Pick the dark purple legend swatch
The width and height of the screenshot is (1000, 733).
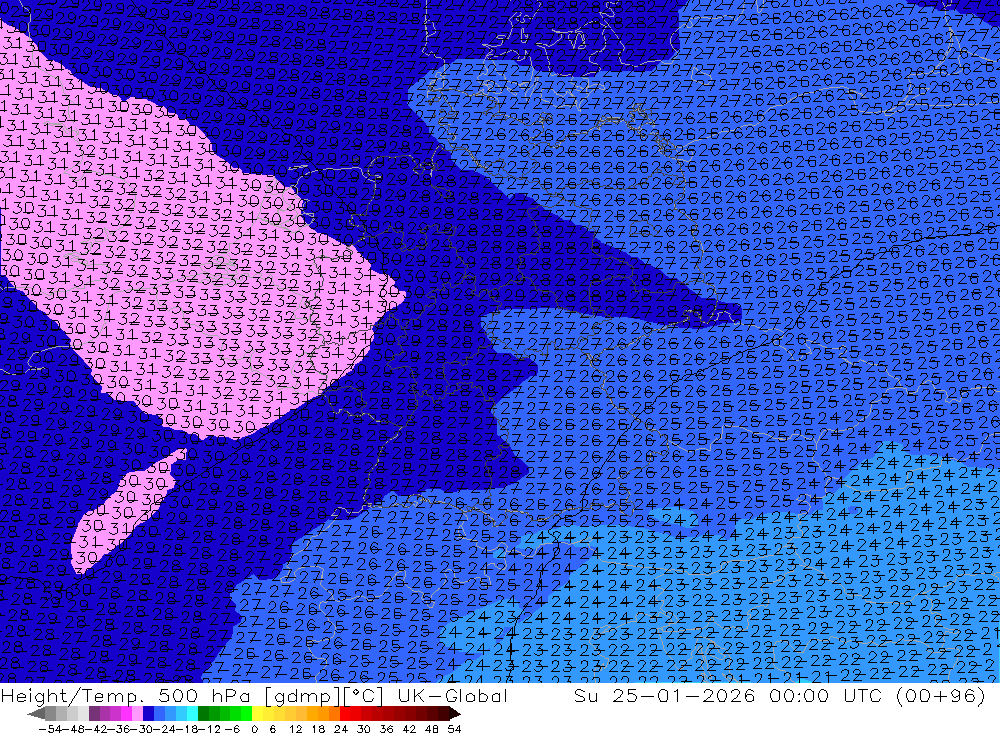pos(94,714)
